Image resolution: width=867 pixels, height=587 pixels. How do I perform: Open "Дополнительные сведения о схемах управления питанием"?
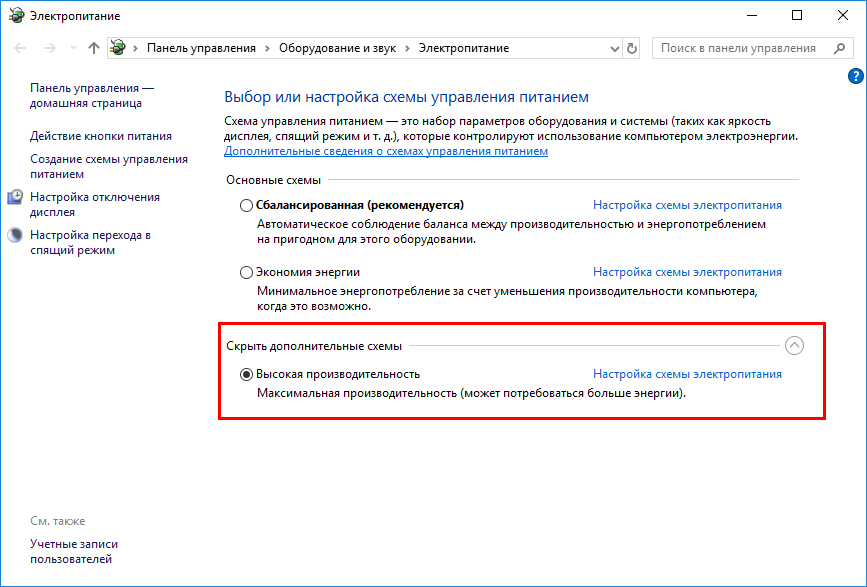point(386,151)
